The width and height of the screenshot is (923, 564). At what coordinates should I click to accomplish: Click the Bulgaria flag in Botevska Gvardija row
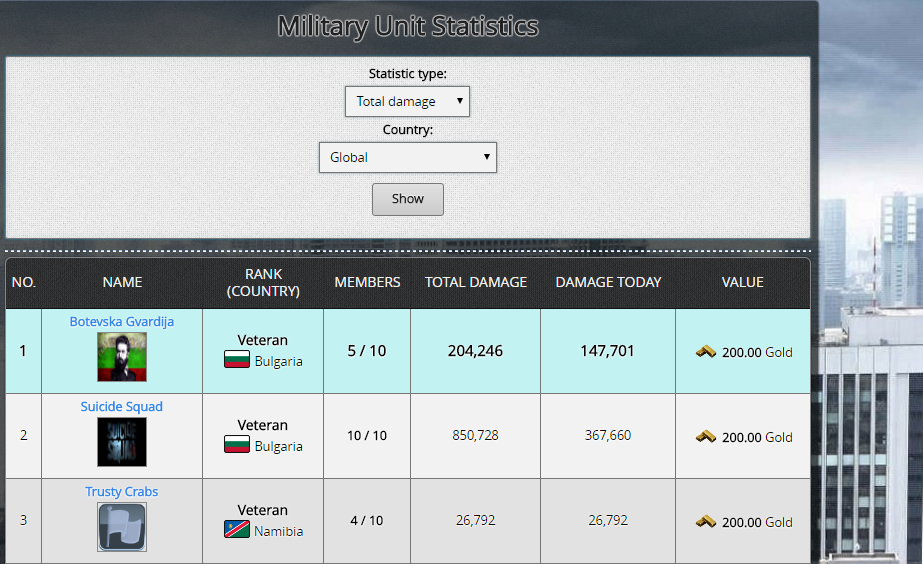click(237, 359)
